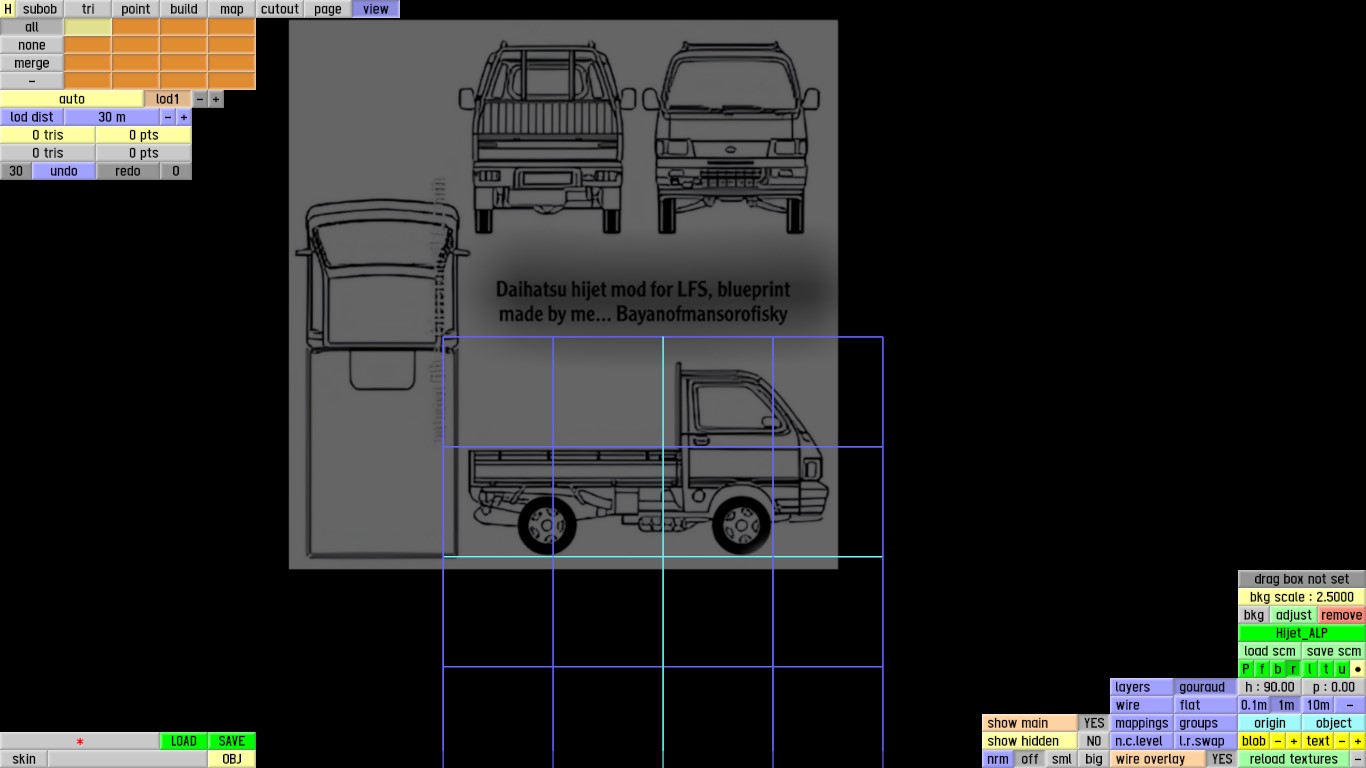Increase blob size with plus button
1366x768 pixels.
(1294, 741)
